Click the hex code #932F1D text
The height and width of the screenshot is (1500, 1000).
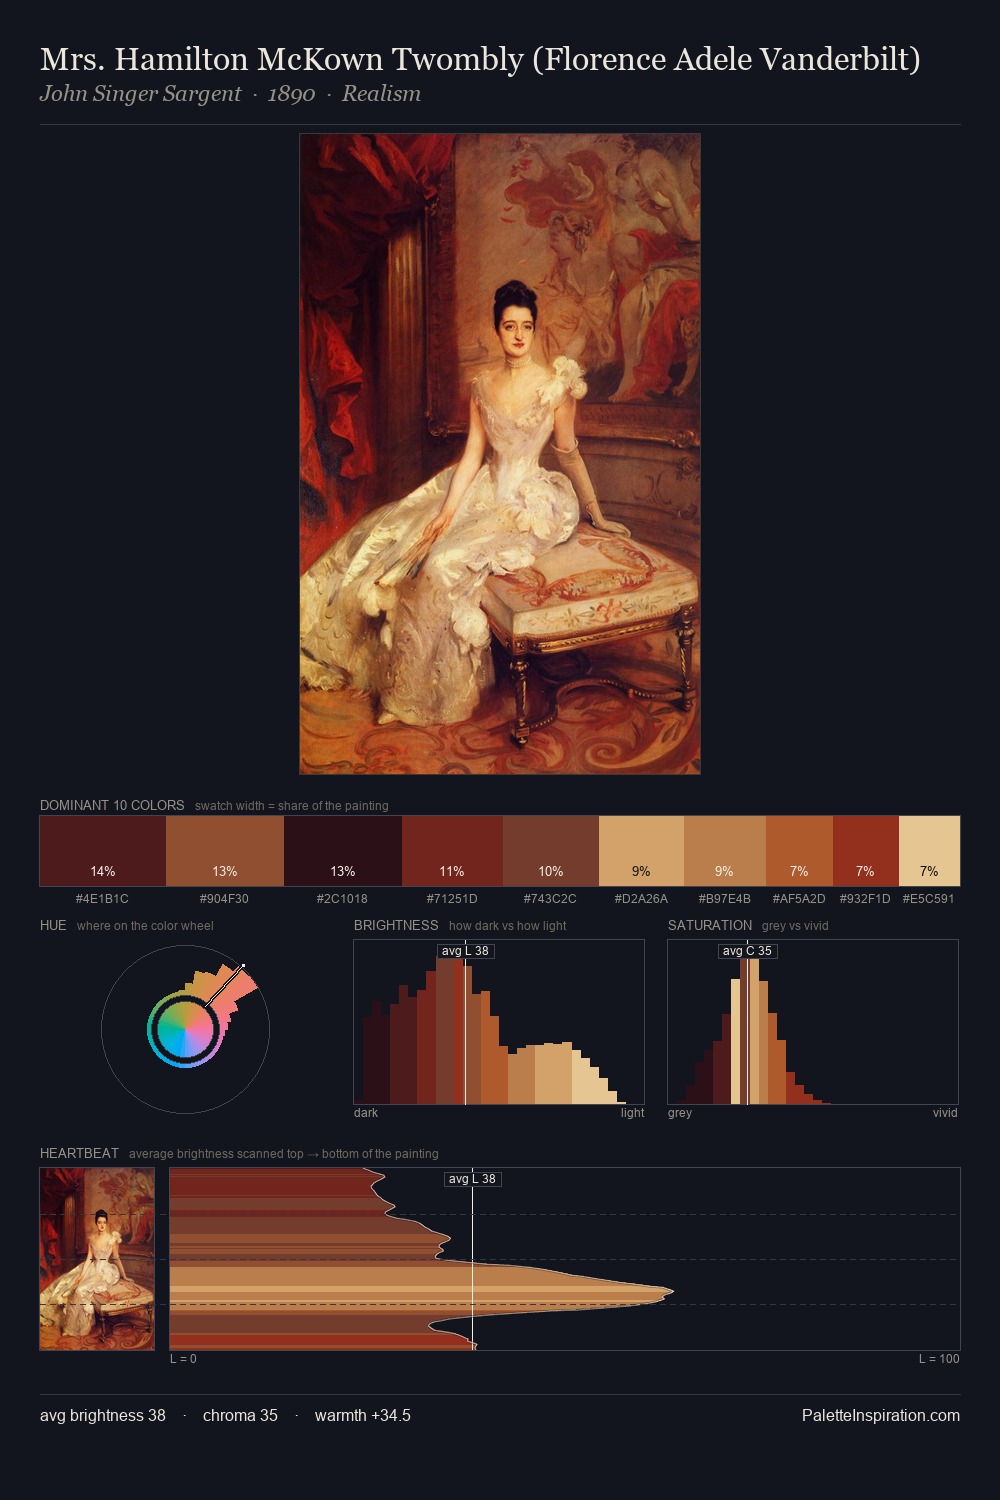tap(865, 899)
